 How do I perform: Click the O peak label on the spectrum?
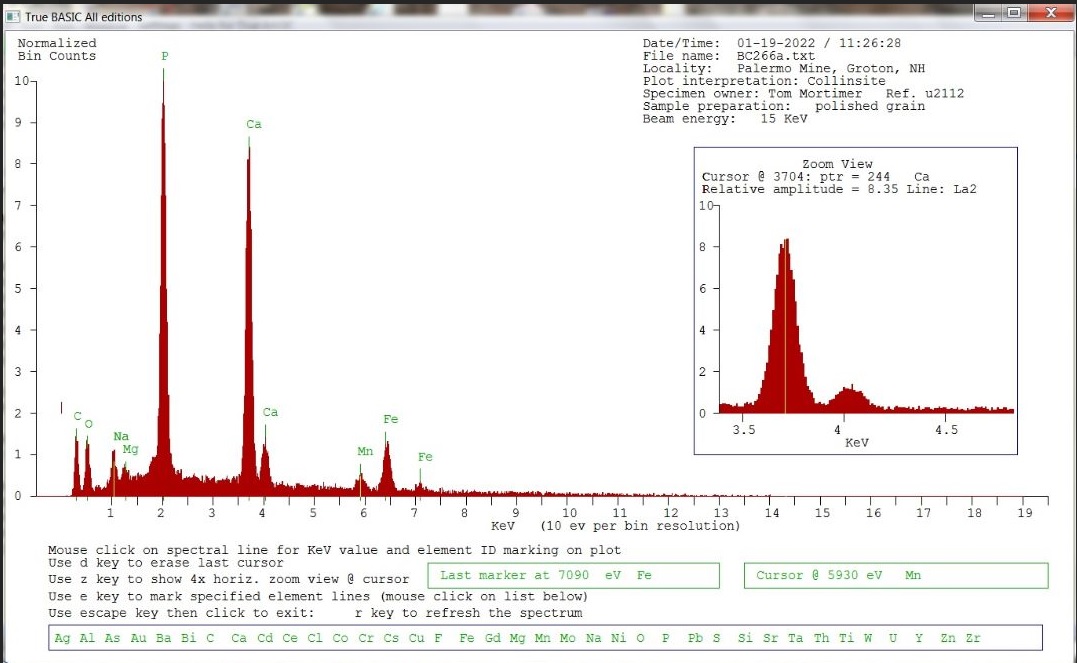pyautogui.click(x=89, y=425)
